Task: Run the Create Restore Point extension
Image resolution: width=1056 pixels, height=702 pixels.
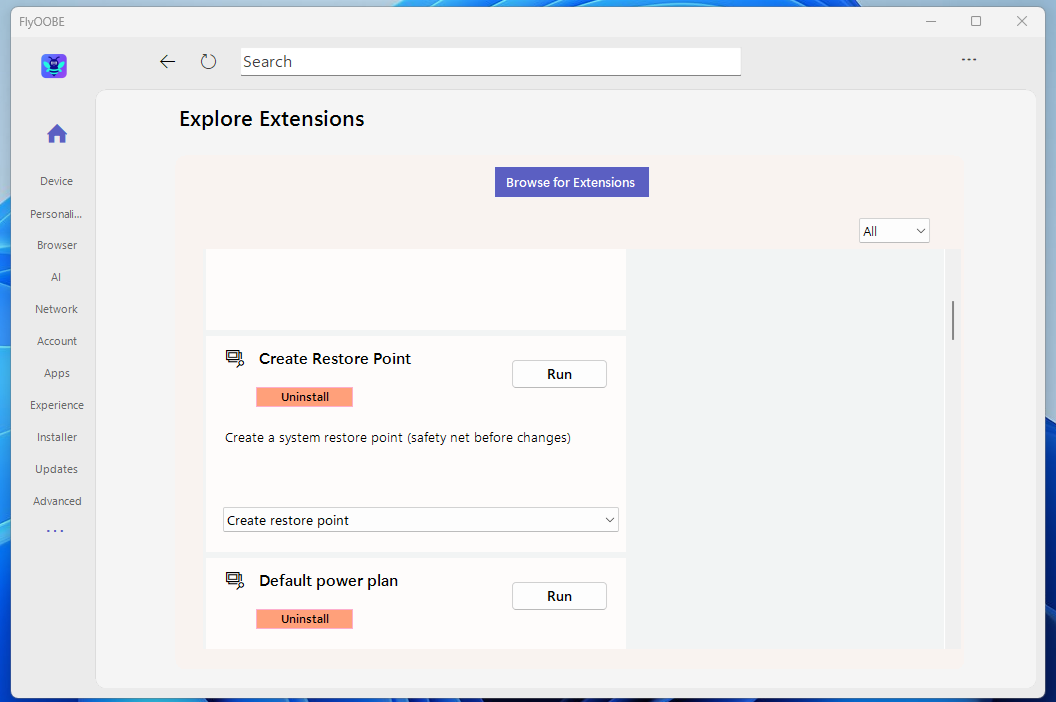Action: 559,374
